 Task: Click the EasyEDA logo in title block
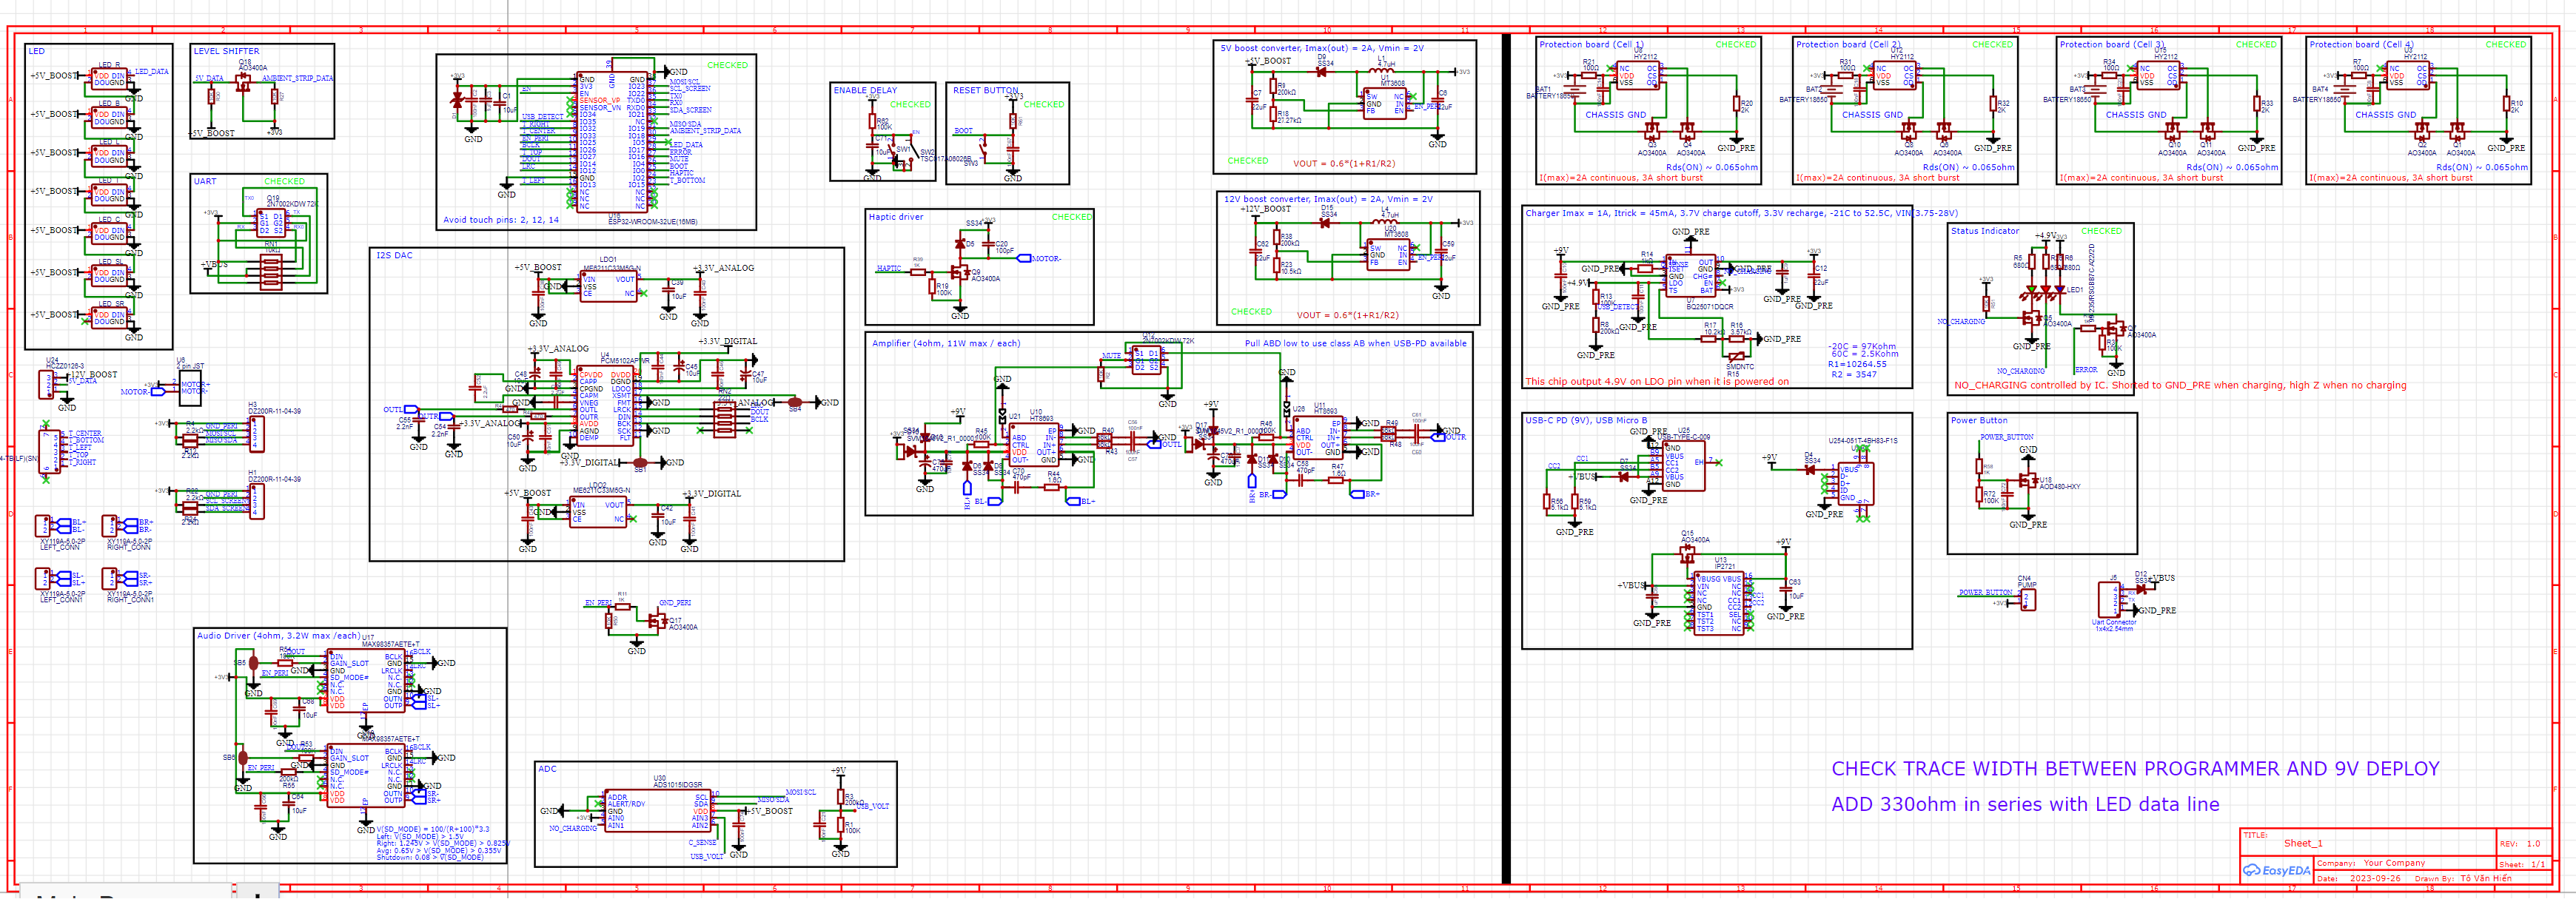coord(2277,870)
